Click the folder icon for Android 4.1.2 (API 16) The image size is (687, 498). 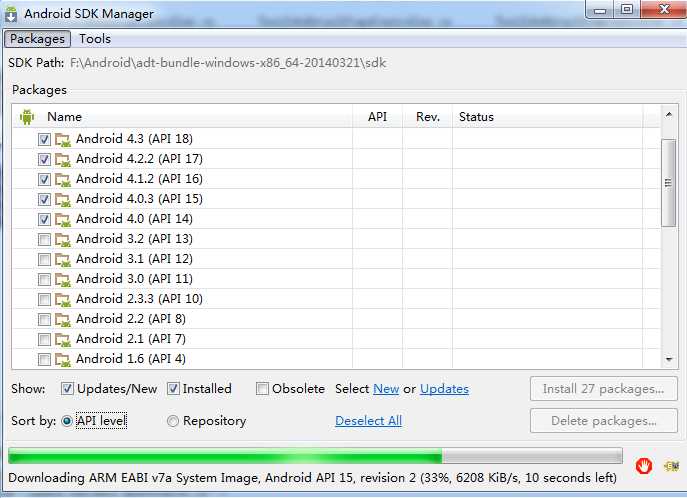[63, 180]
